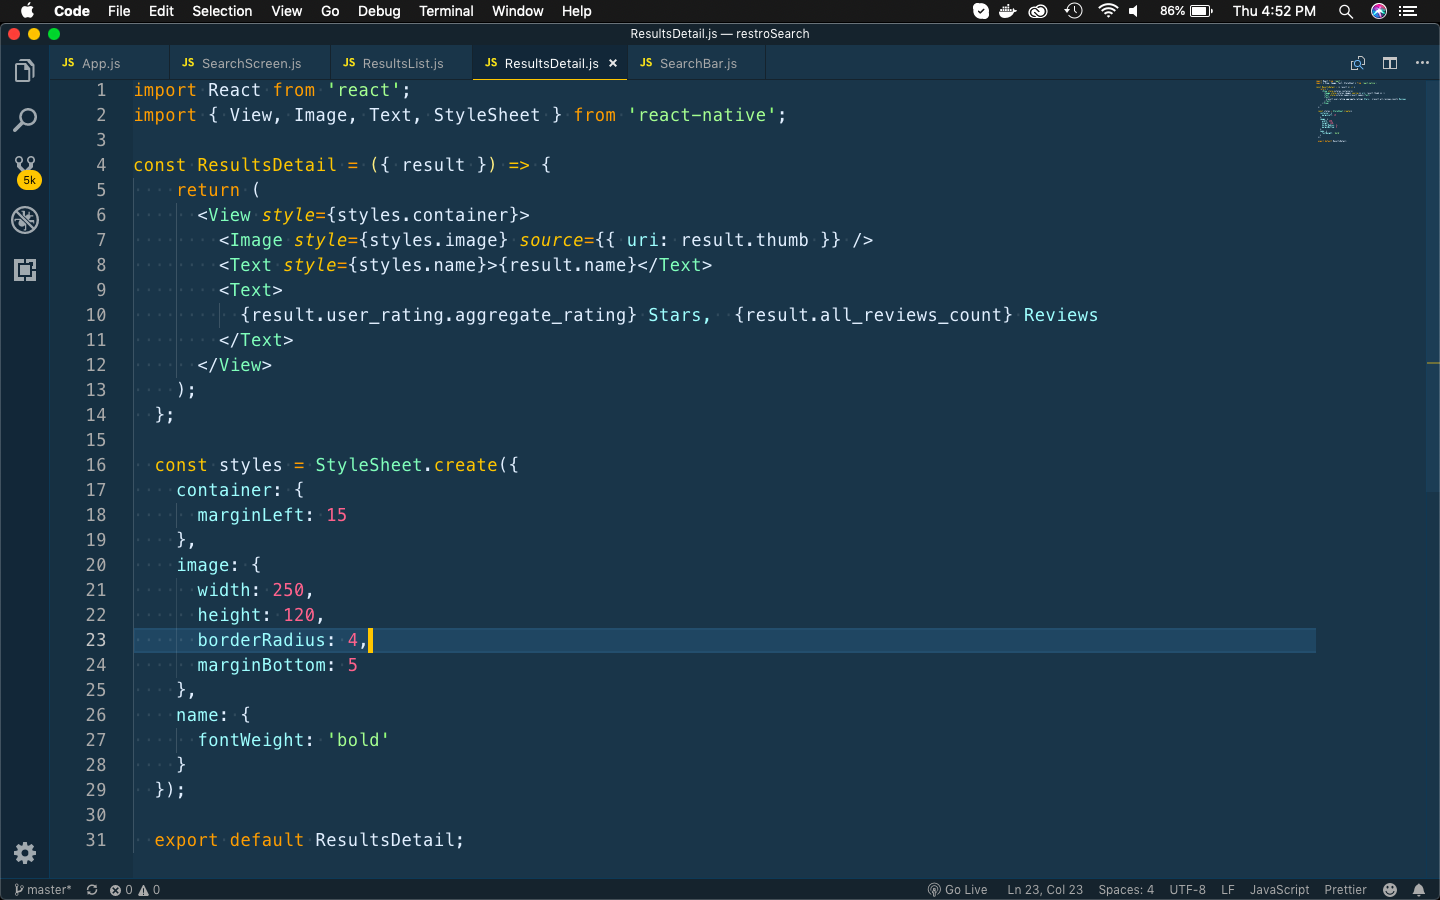Click the text 'marginBottom: 5'

[x=277, y=665]
